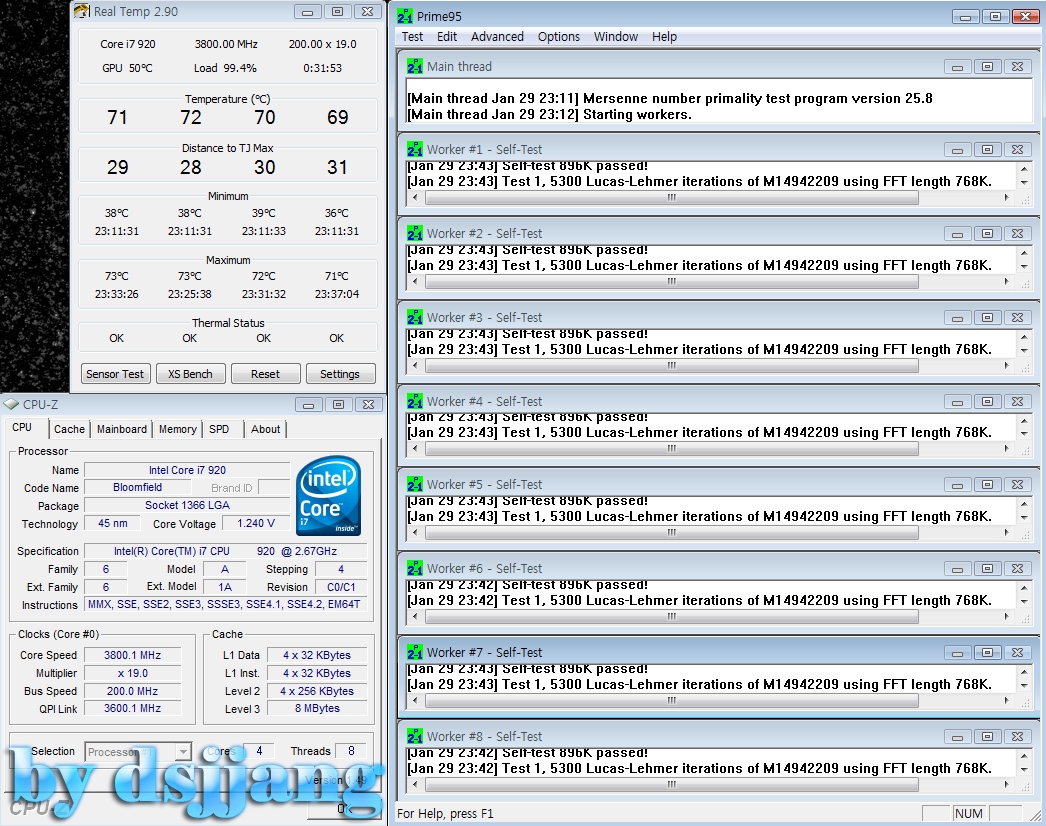Run the XS Bench benchmark

pos(190,374)
